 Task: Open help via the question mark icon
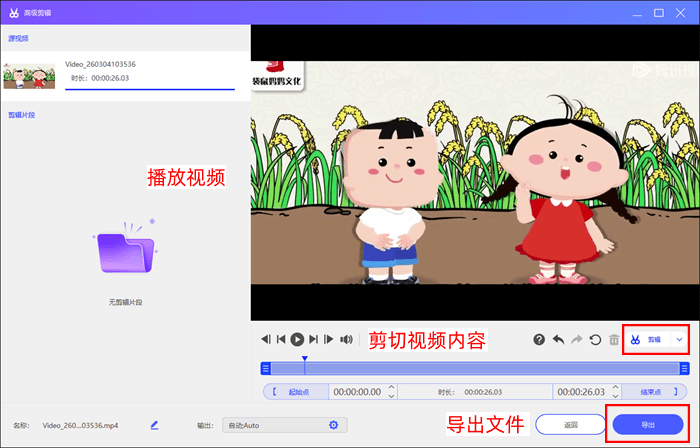pos(539,340)
